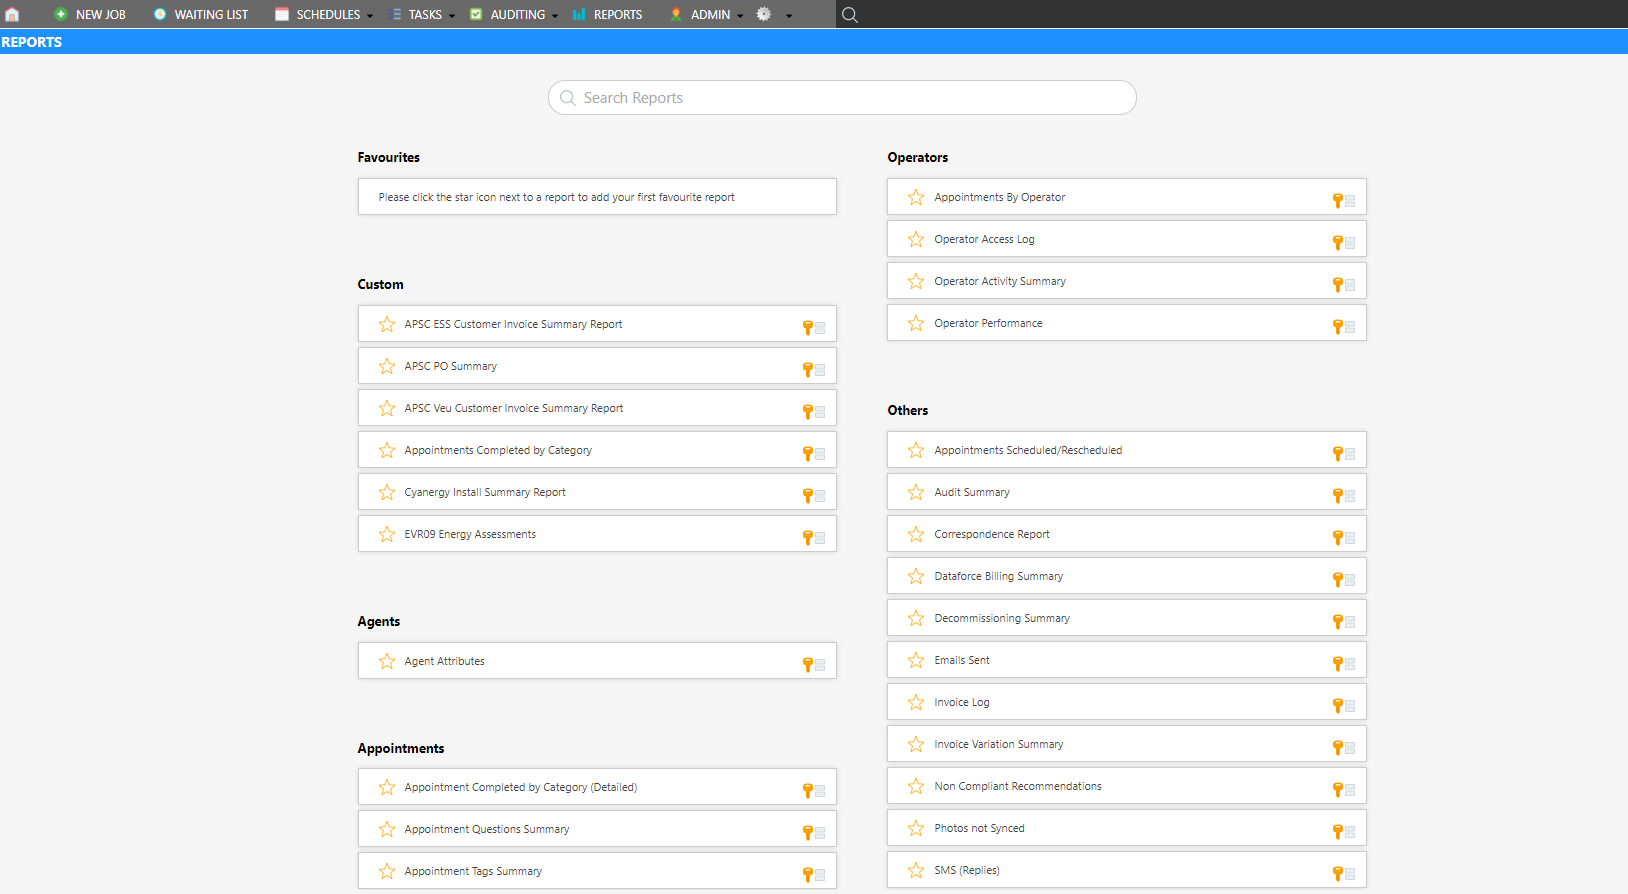Open the Operator Performance report

988,323
